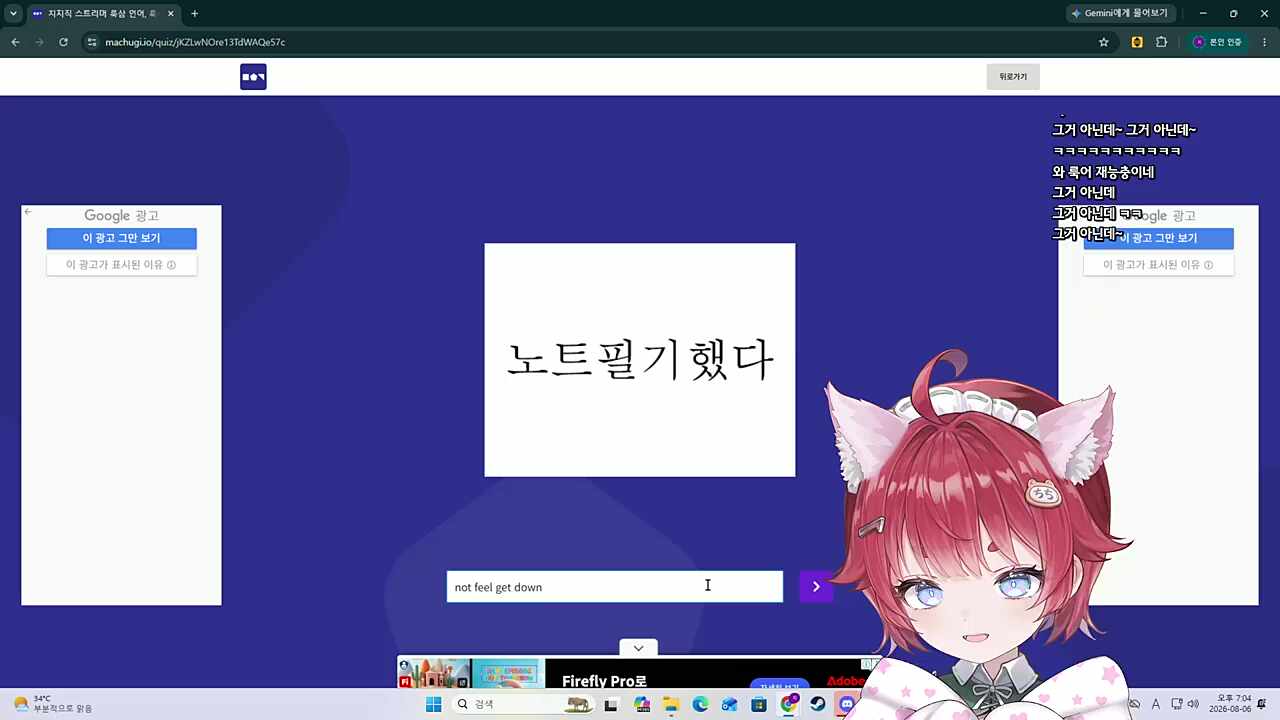
Task: Click the address bar URL
Action: 195,42
